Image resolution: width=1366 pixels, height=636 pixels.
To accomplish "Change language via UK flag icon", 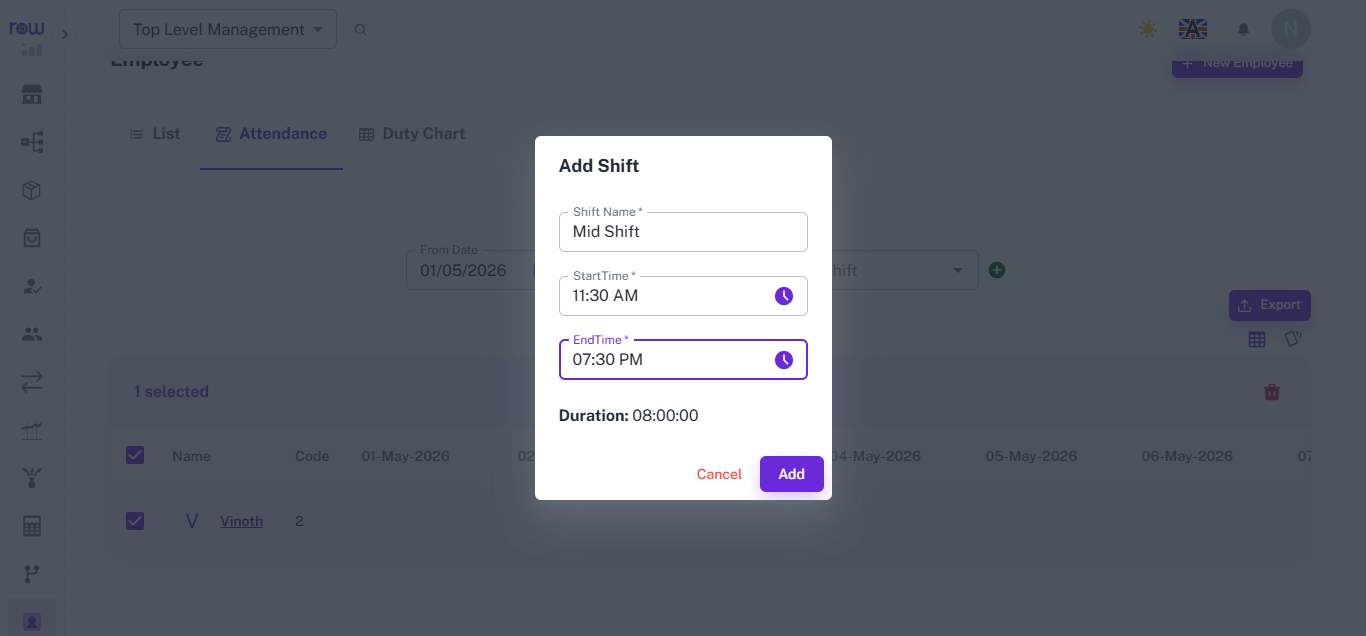I will click(x=1193, y=29).
